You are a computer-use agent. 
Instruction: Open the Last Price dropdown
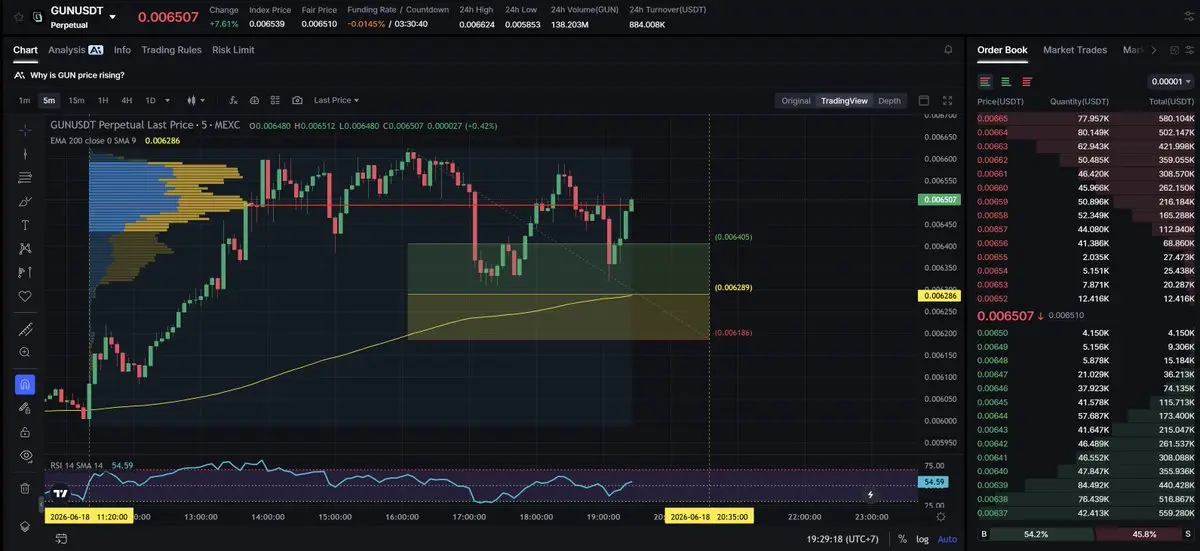[336, 100]
